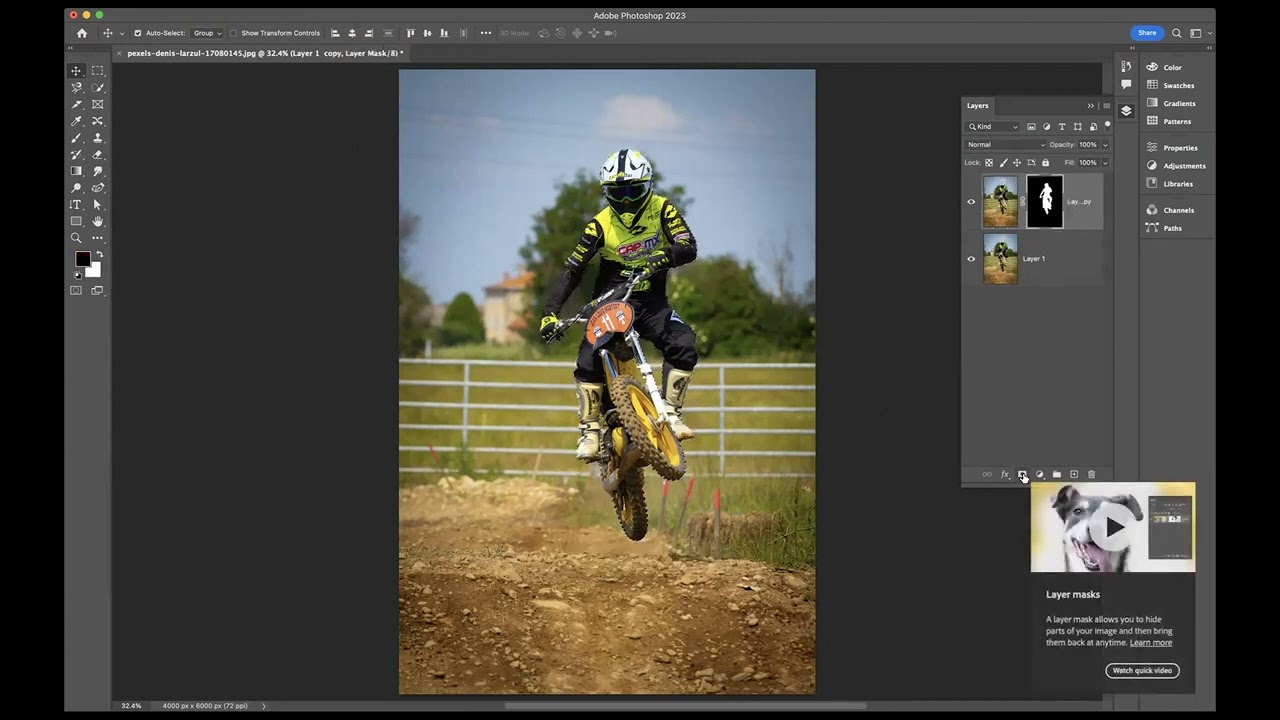Collapse the Layers panel with double arrows

coord(1091,105)
